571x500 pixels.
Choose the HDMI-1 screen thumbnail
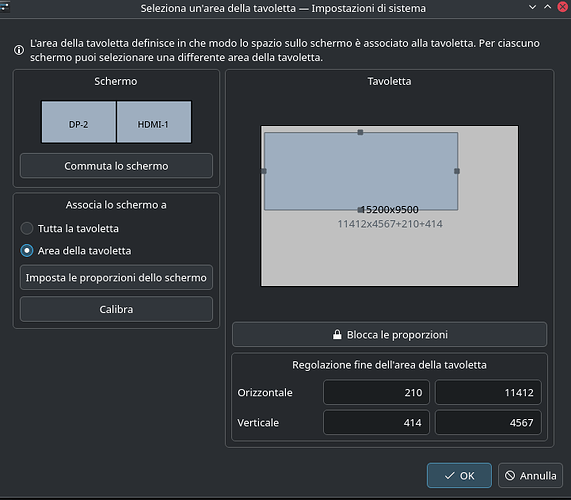pos(154,122)
